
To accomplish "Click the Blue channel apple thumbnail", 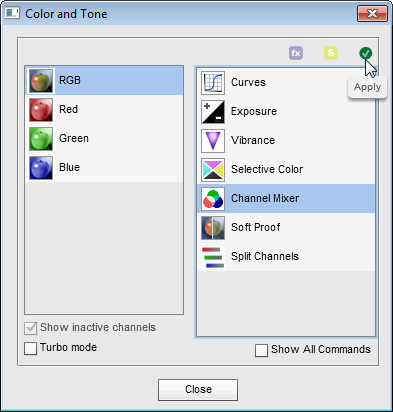I will (41, 168).
